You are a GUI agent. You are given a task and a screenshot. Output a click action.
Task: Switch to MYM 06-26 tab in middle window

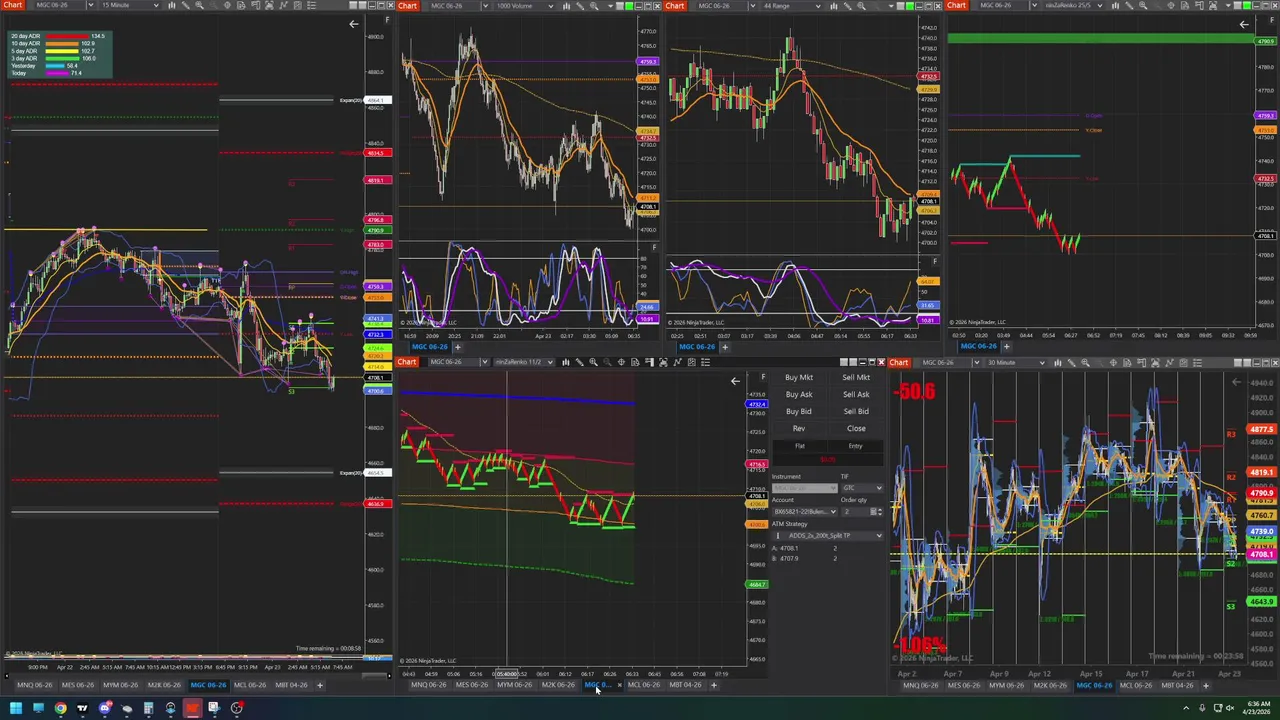click(514, 685)
